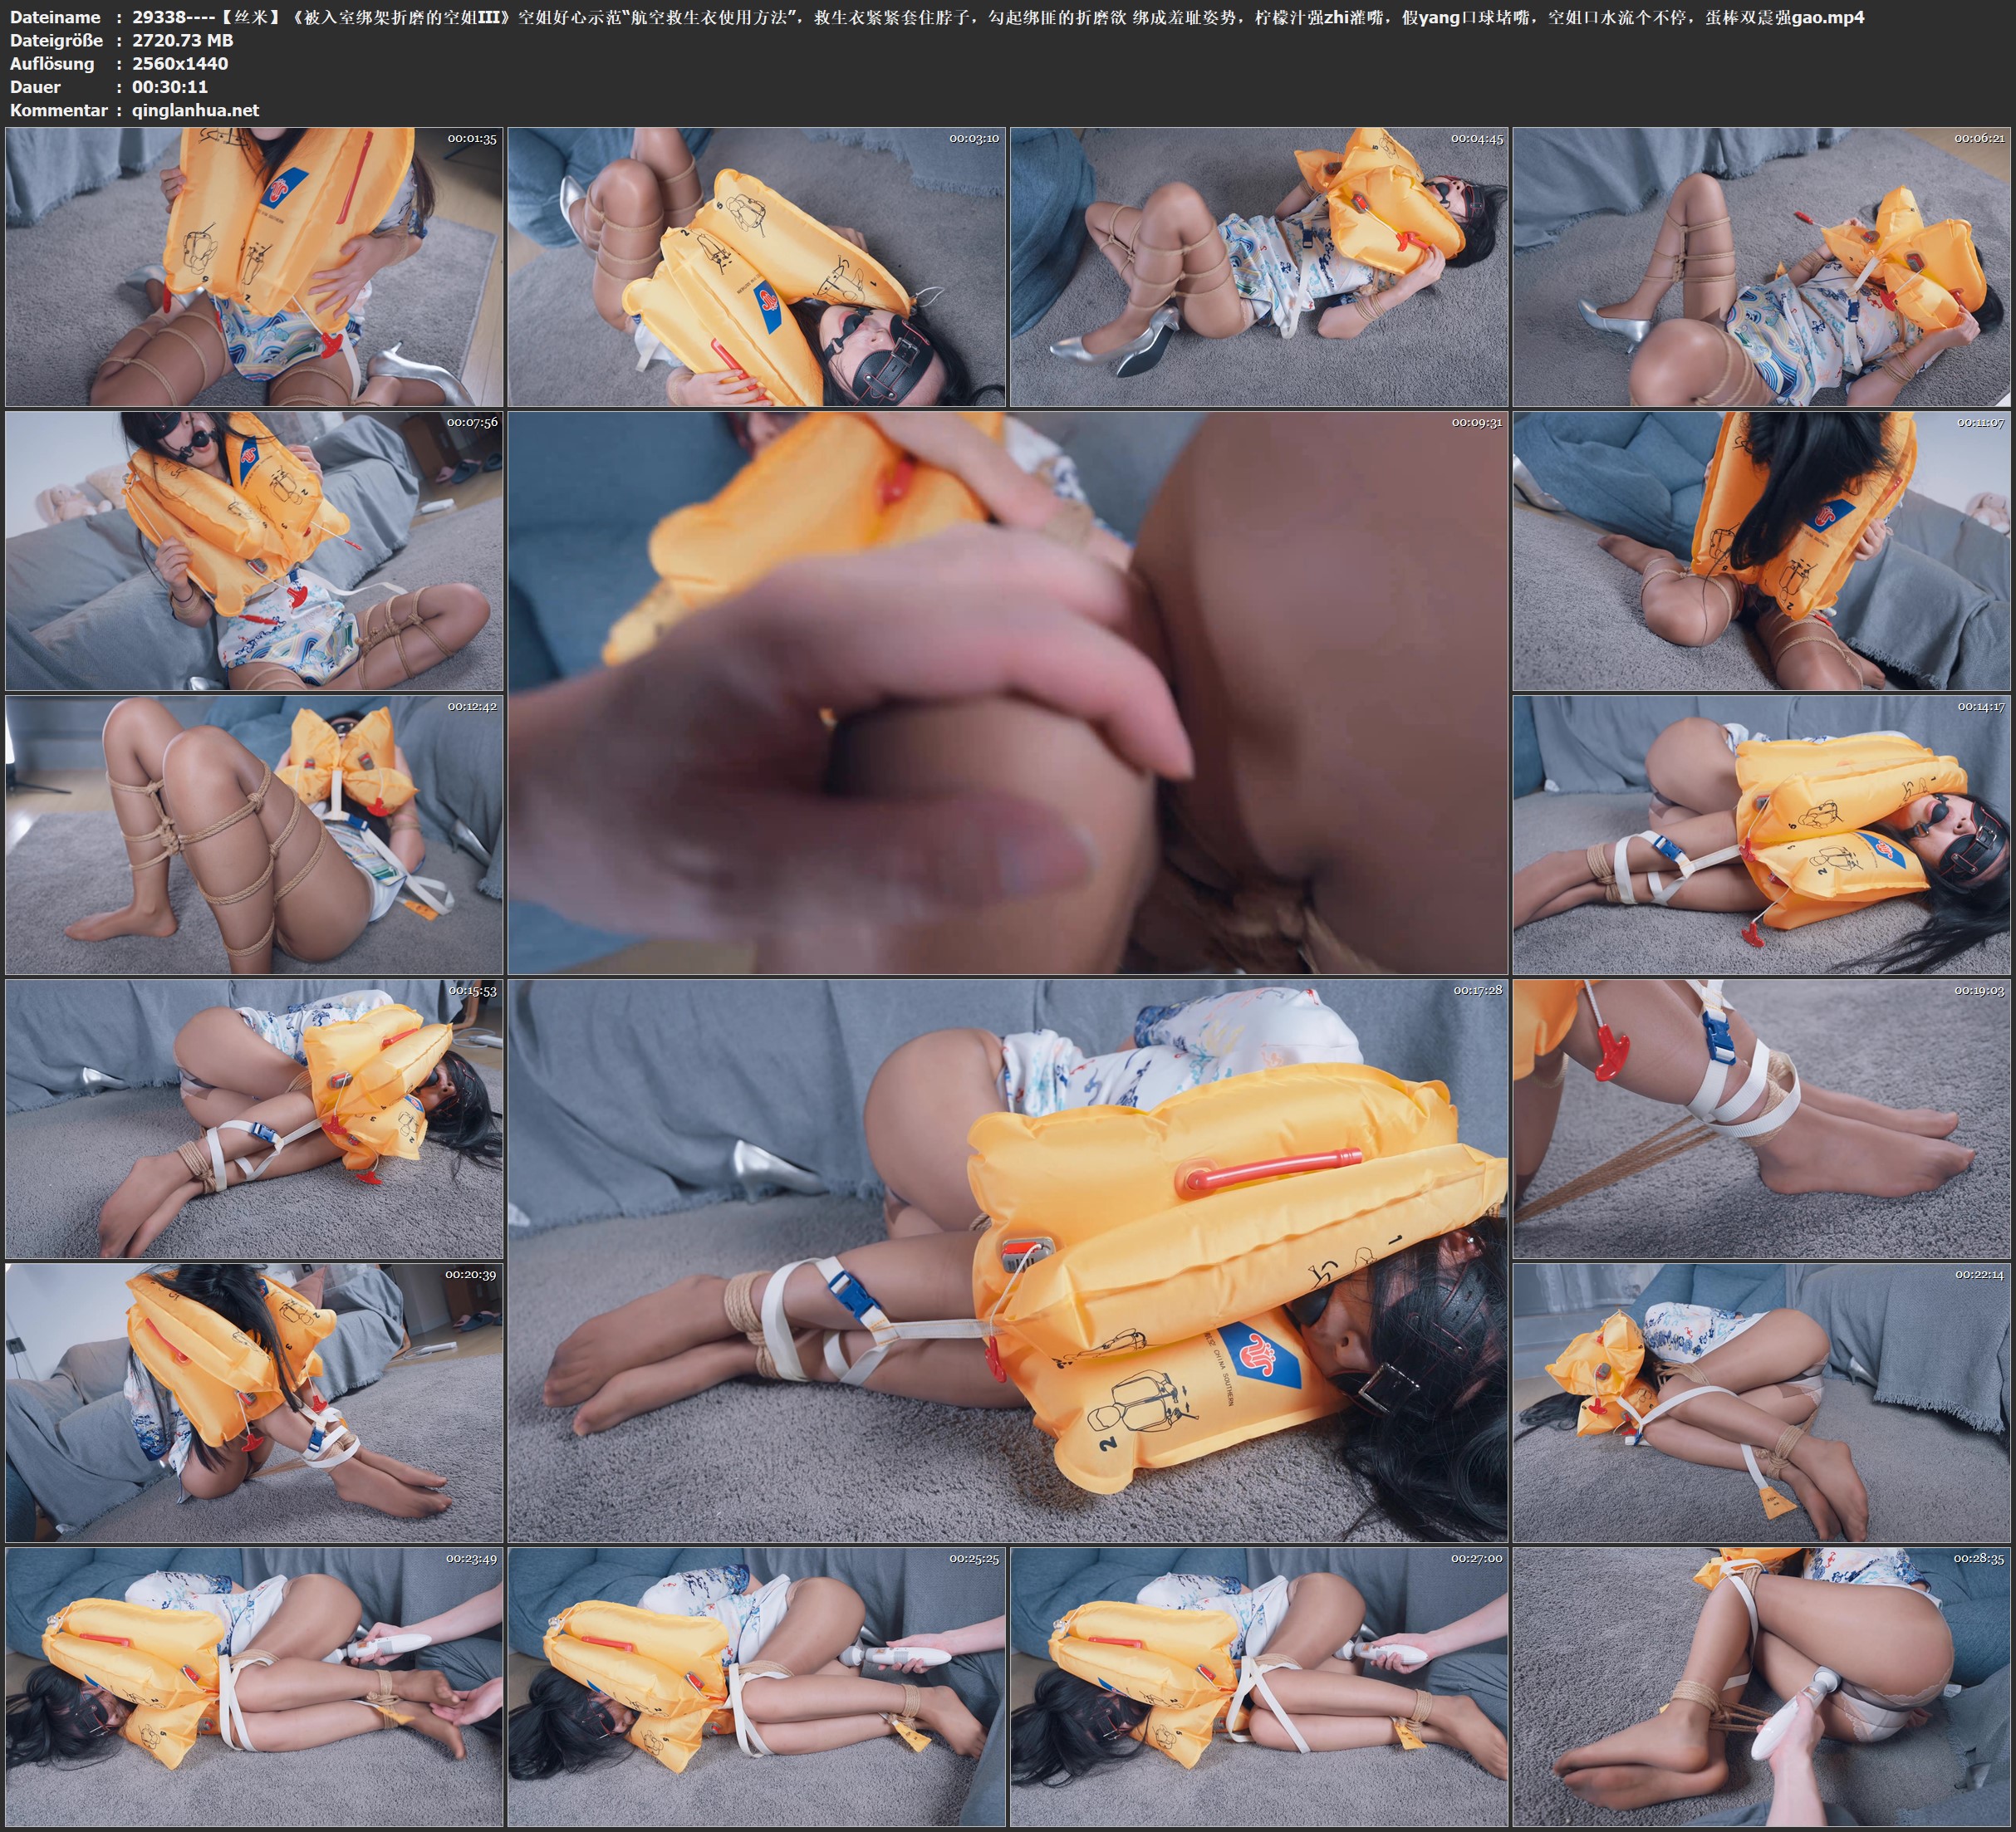Click the frame marked 00:25:25
This screenshot has width=2016, height=1832.
point(756,1686)
